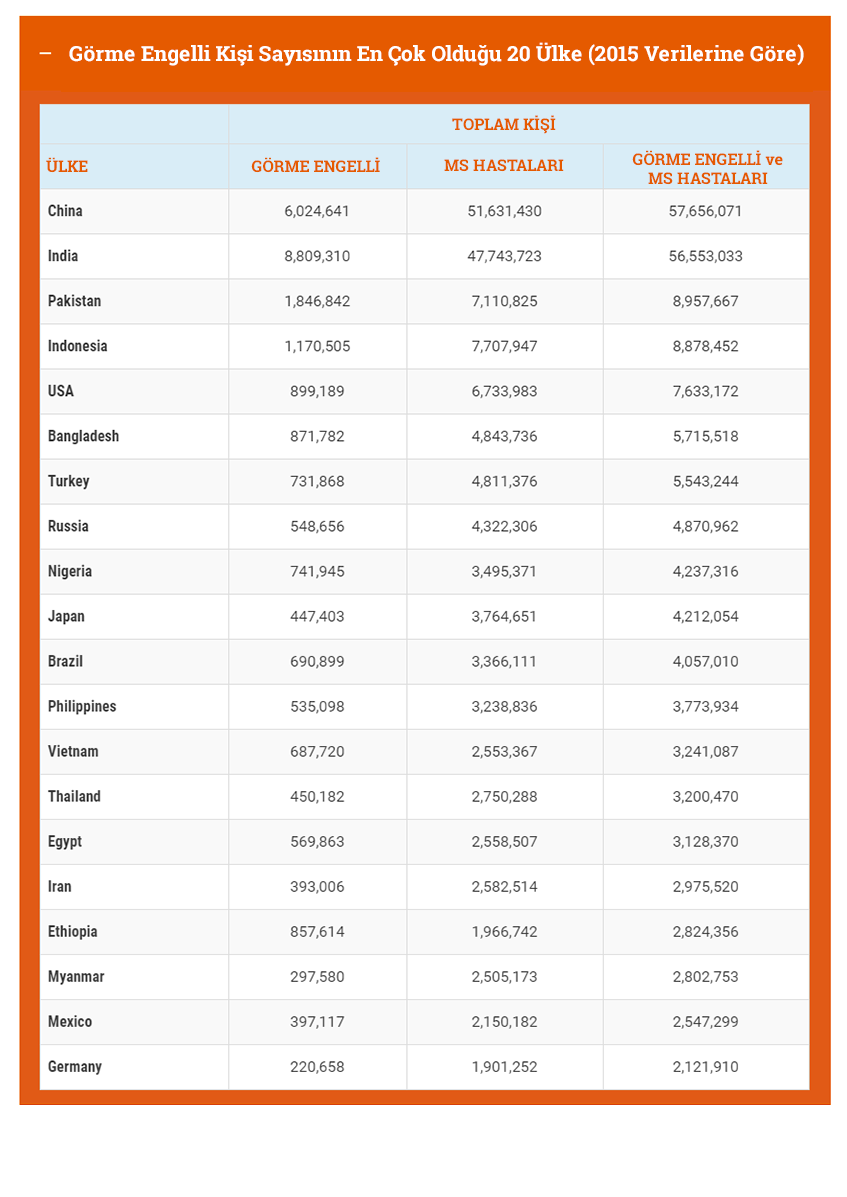Select the Philippines country cell
847x1197 pixels.
click(82, 706)
